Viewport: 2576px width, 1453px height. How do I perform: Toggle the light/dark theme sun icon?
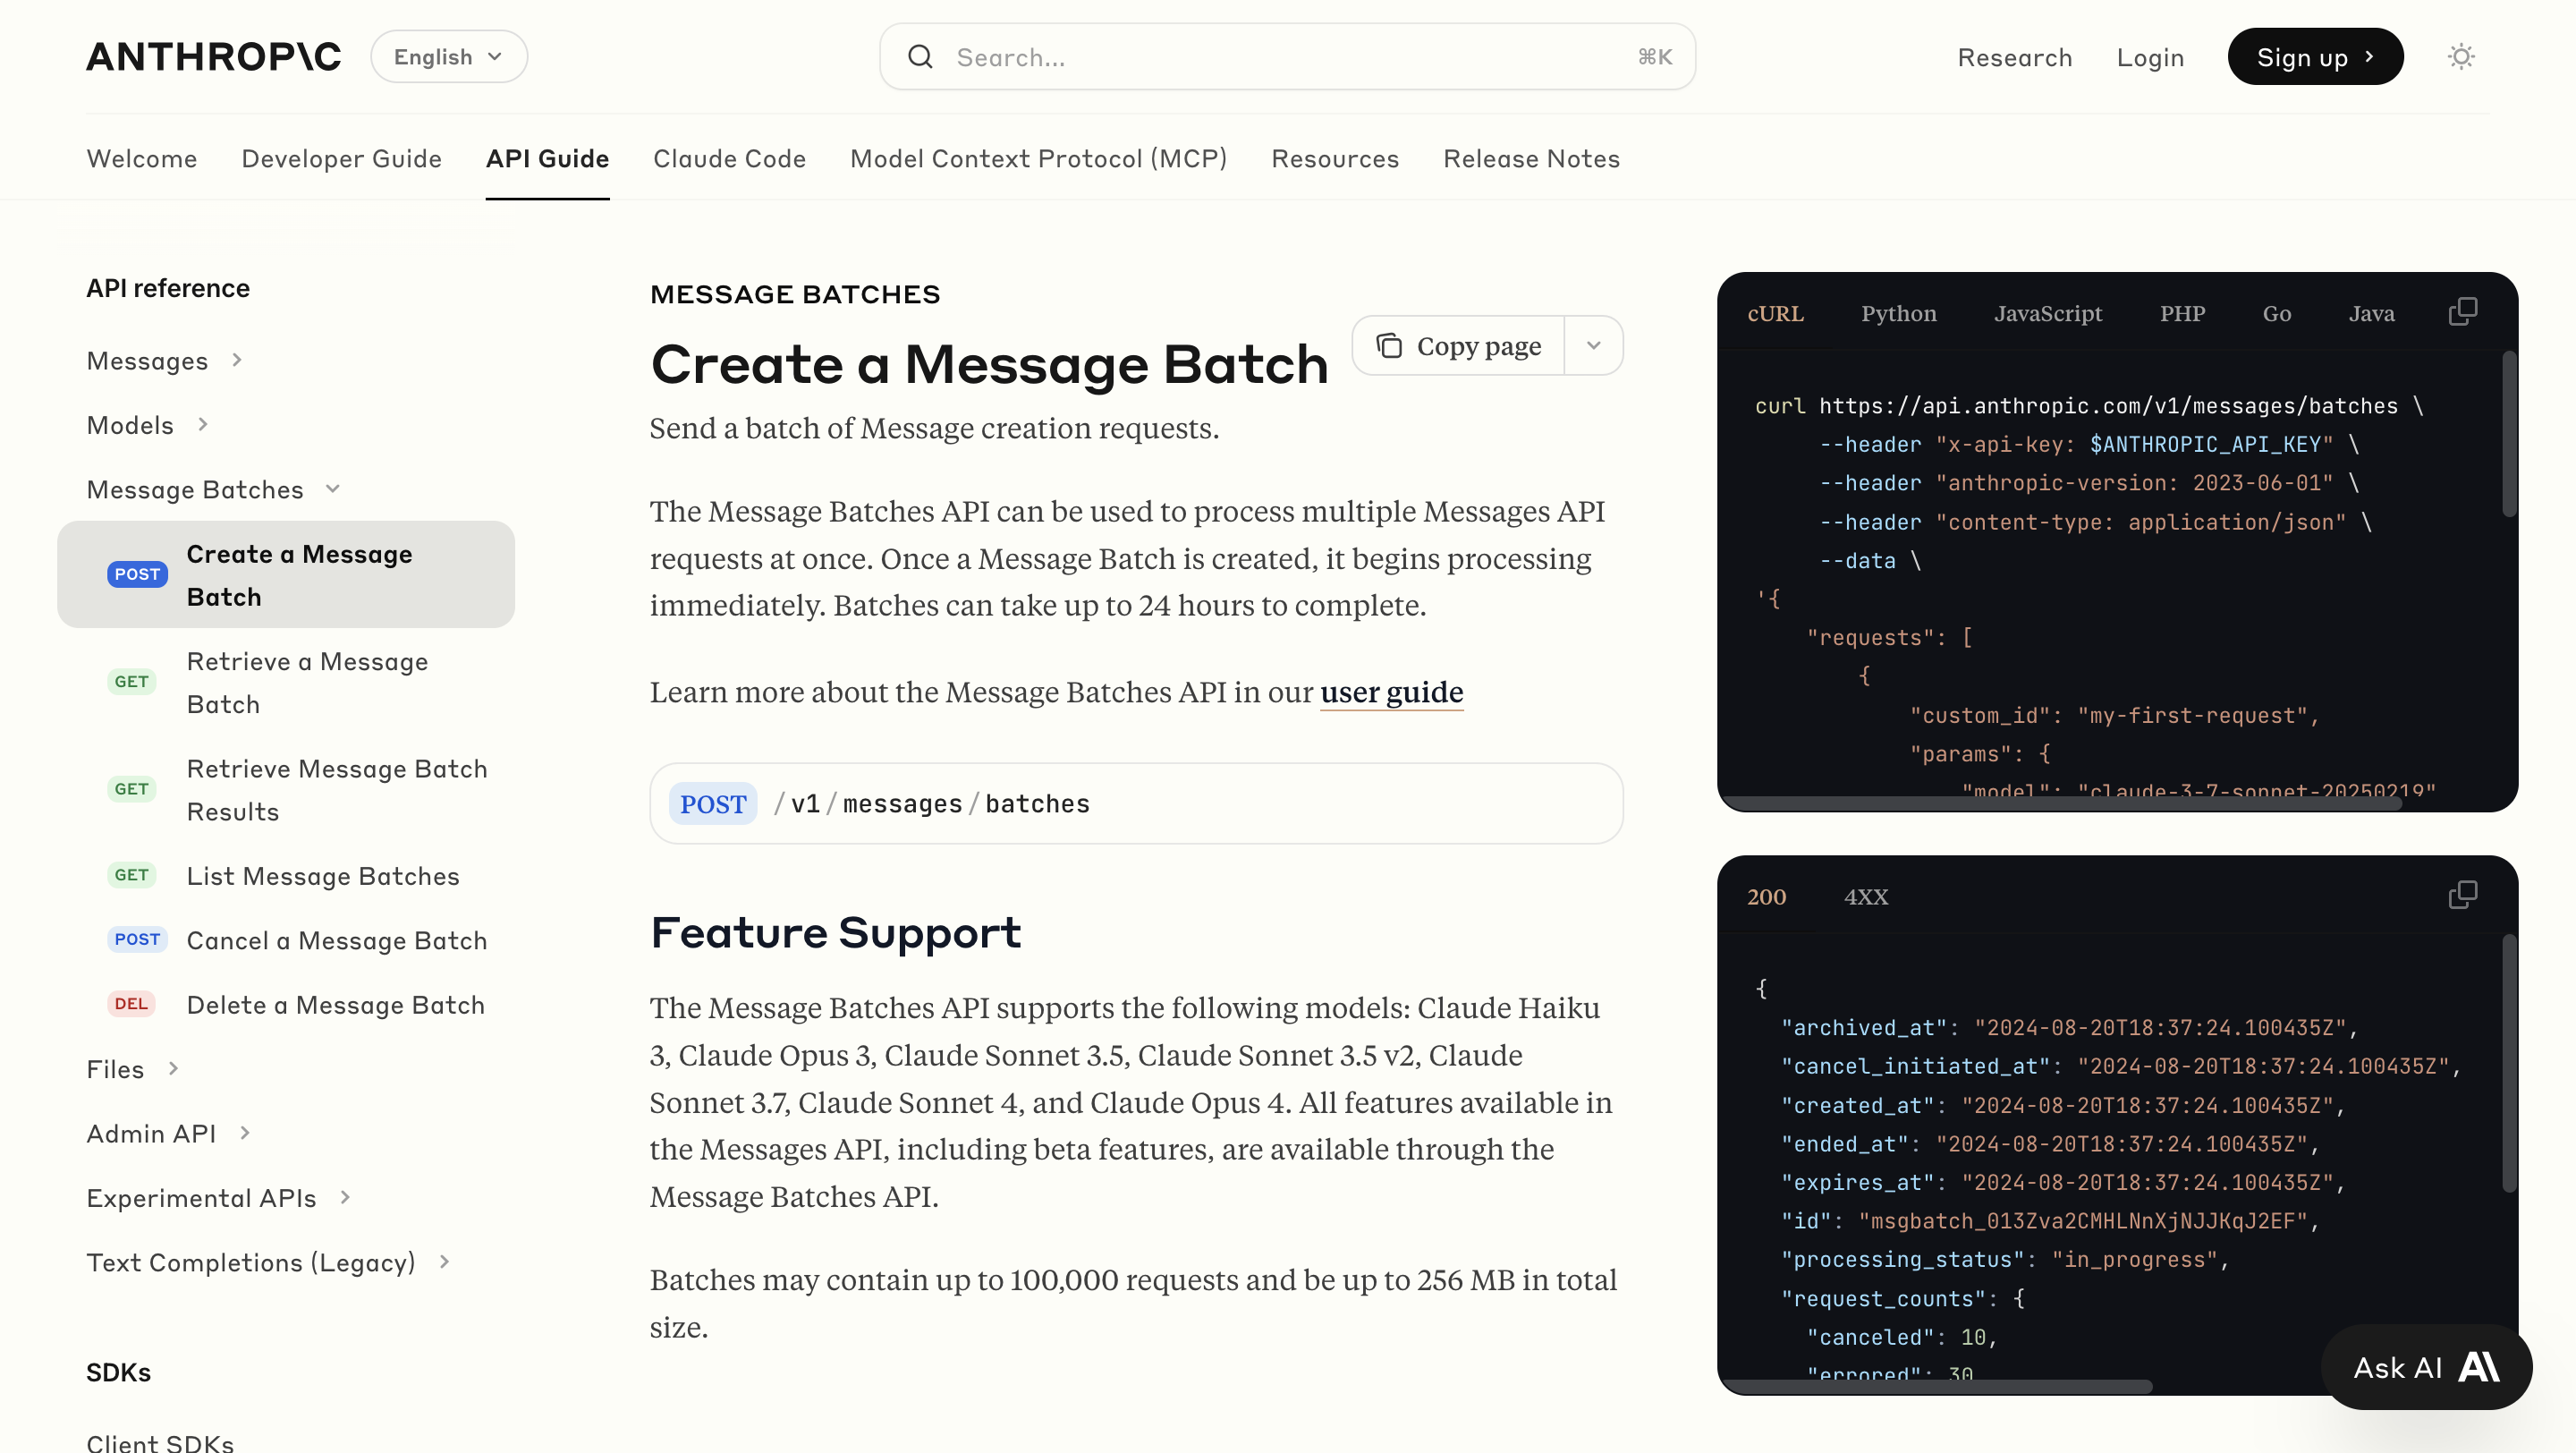[2460, 57]
